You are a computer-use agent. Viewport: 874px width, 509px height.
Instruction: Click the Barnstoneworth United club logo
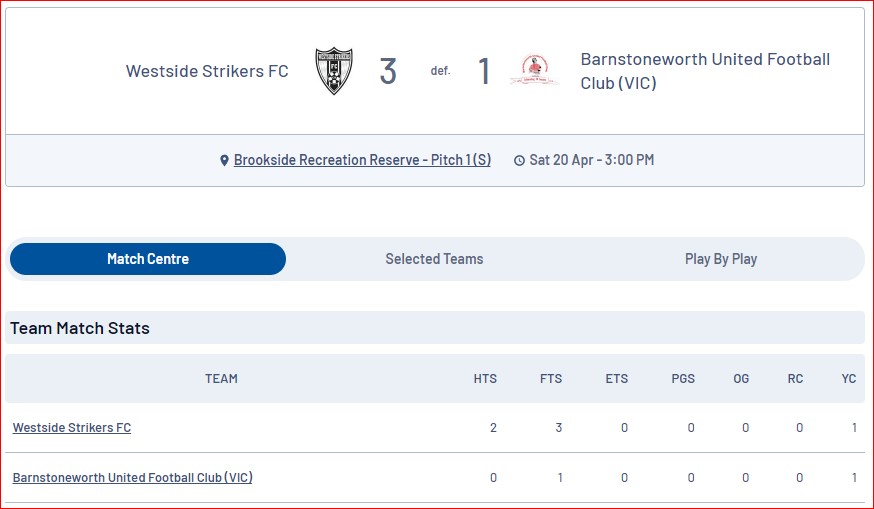click(535, 70)
